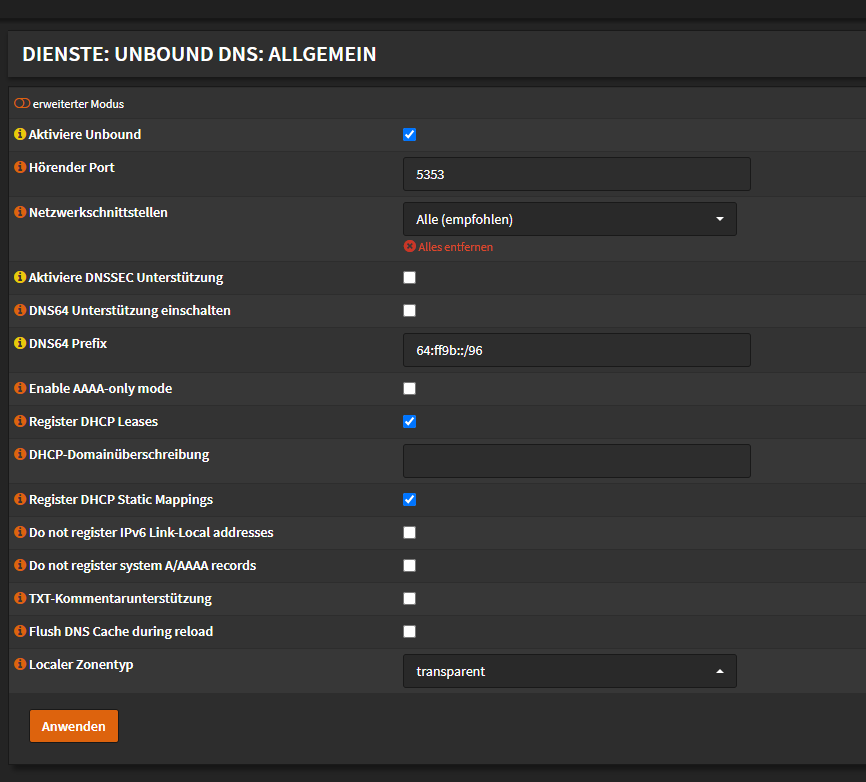Click the Aktiviere Unbound label text
The height and width of the screenshot is (782, 866).
click(85, 134)
